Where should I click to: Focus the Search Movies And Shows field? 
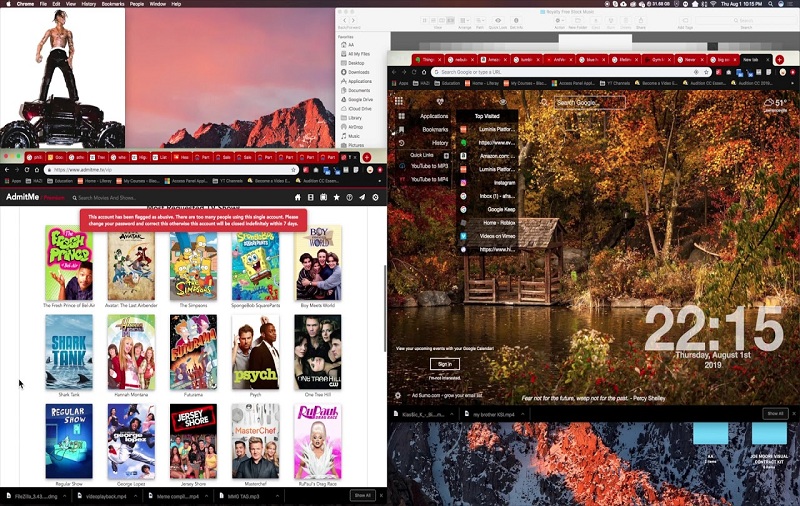(107, 198)
